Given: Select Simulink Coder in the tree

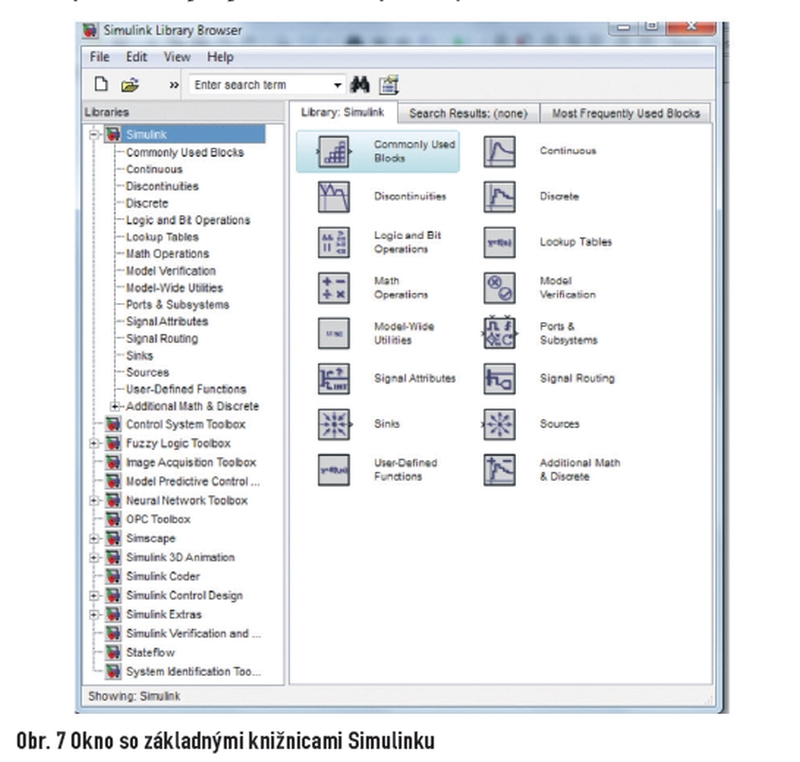Looking at the screenshot, I should pyautogui.click(x=163, y=576).
